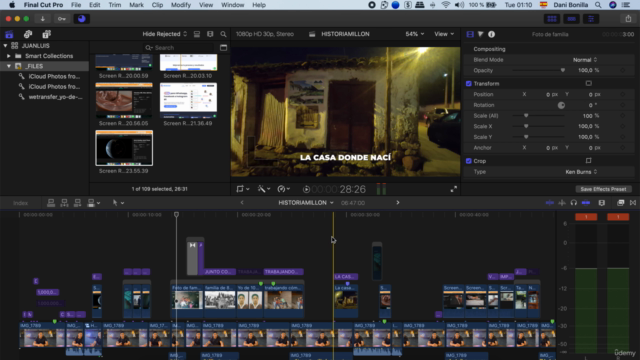Toggle the inspector panel sliders button

click(591, 19)
